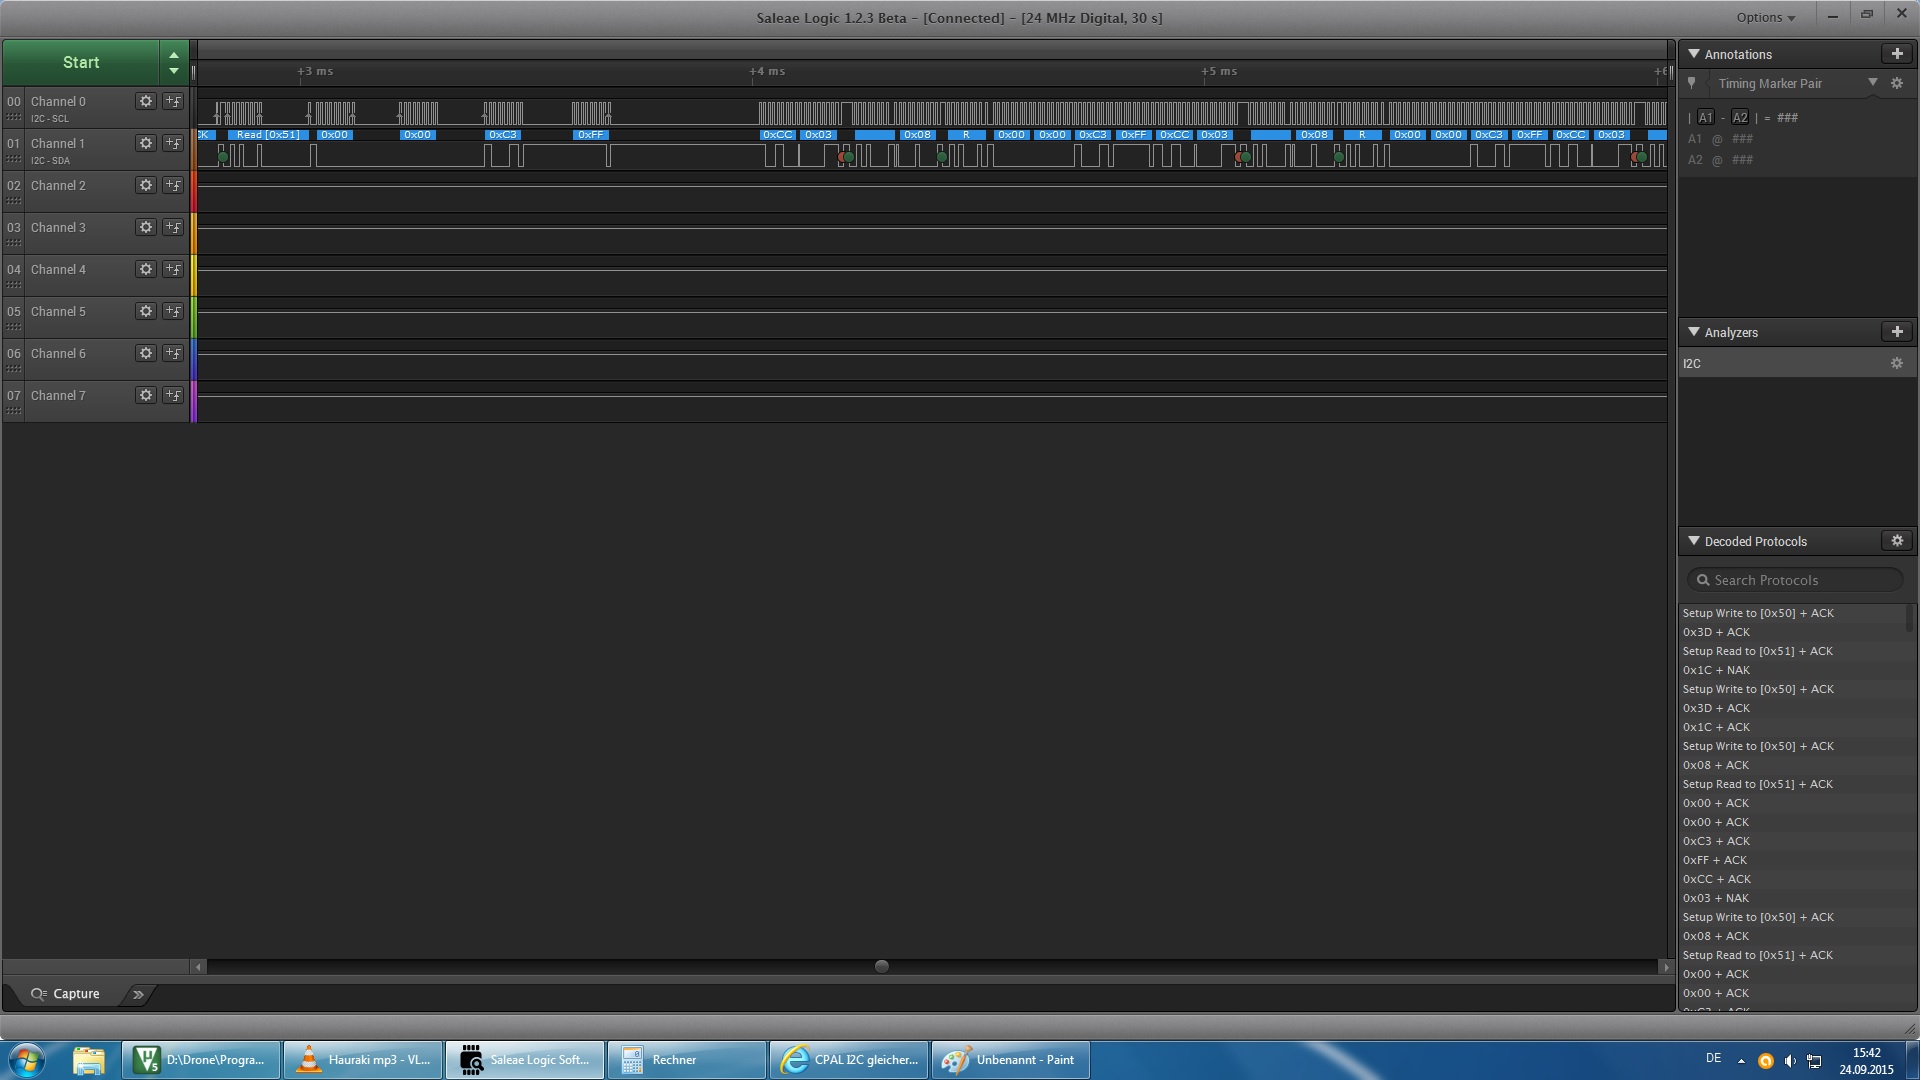Set trigger on Channel 2
Screen dimensions: 1920x1080
click(173, 185)
